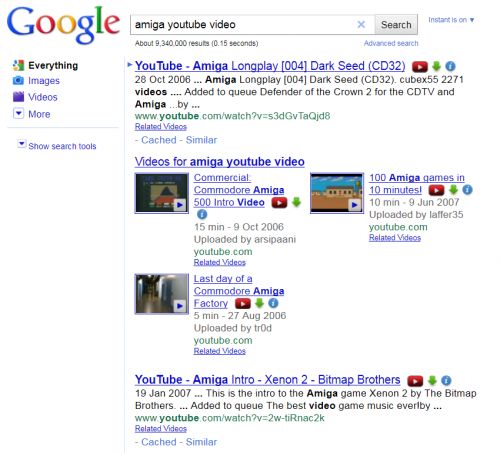The width and height of the screenshot is (500, 453).
Task: Click text Uploaded by tr0d
Action: tap(233, 328)
